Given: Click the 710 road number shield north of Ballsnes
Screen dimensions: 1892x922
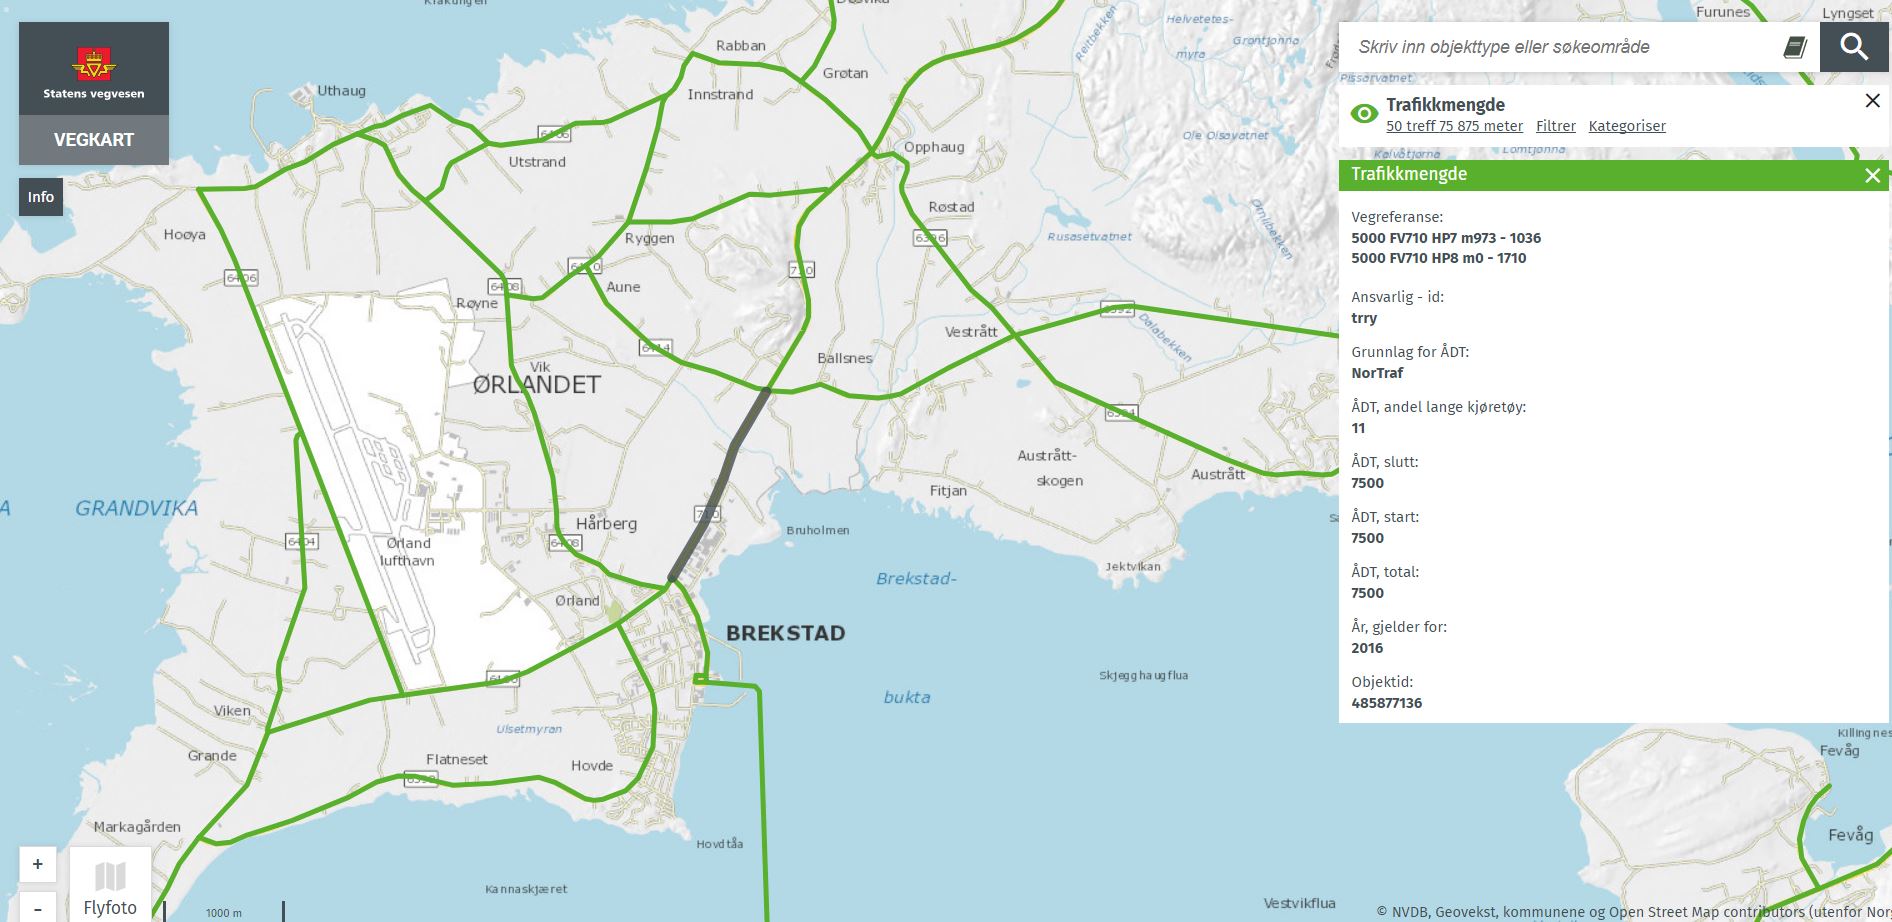Looking at the screenshot, I should click(801, 270).
